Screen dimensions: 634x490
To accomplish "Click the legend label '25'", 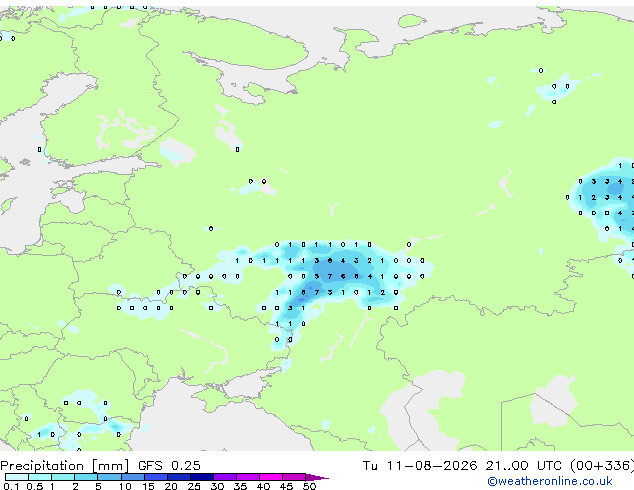I will (194, 486).
